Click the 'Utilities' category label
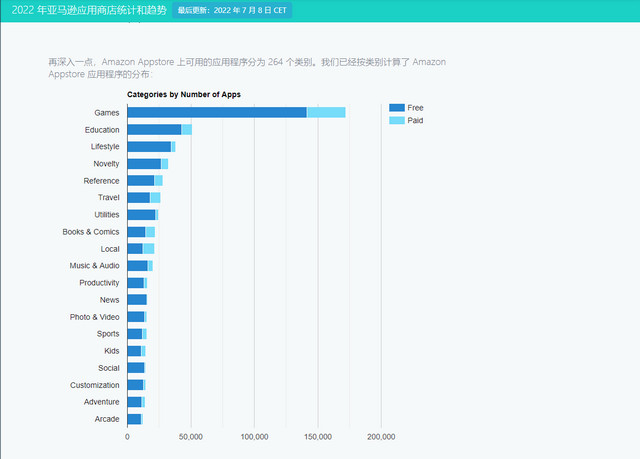This screenshot has height=459, width=640. click(107, 215)
